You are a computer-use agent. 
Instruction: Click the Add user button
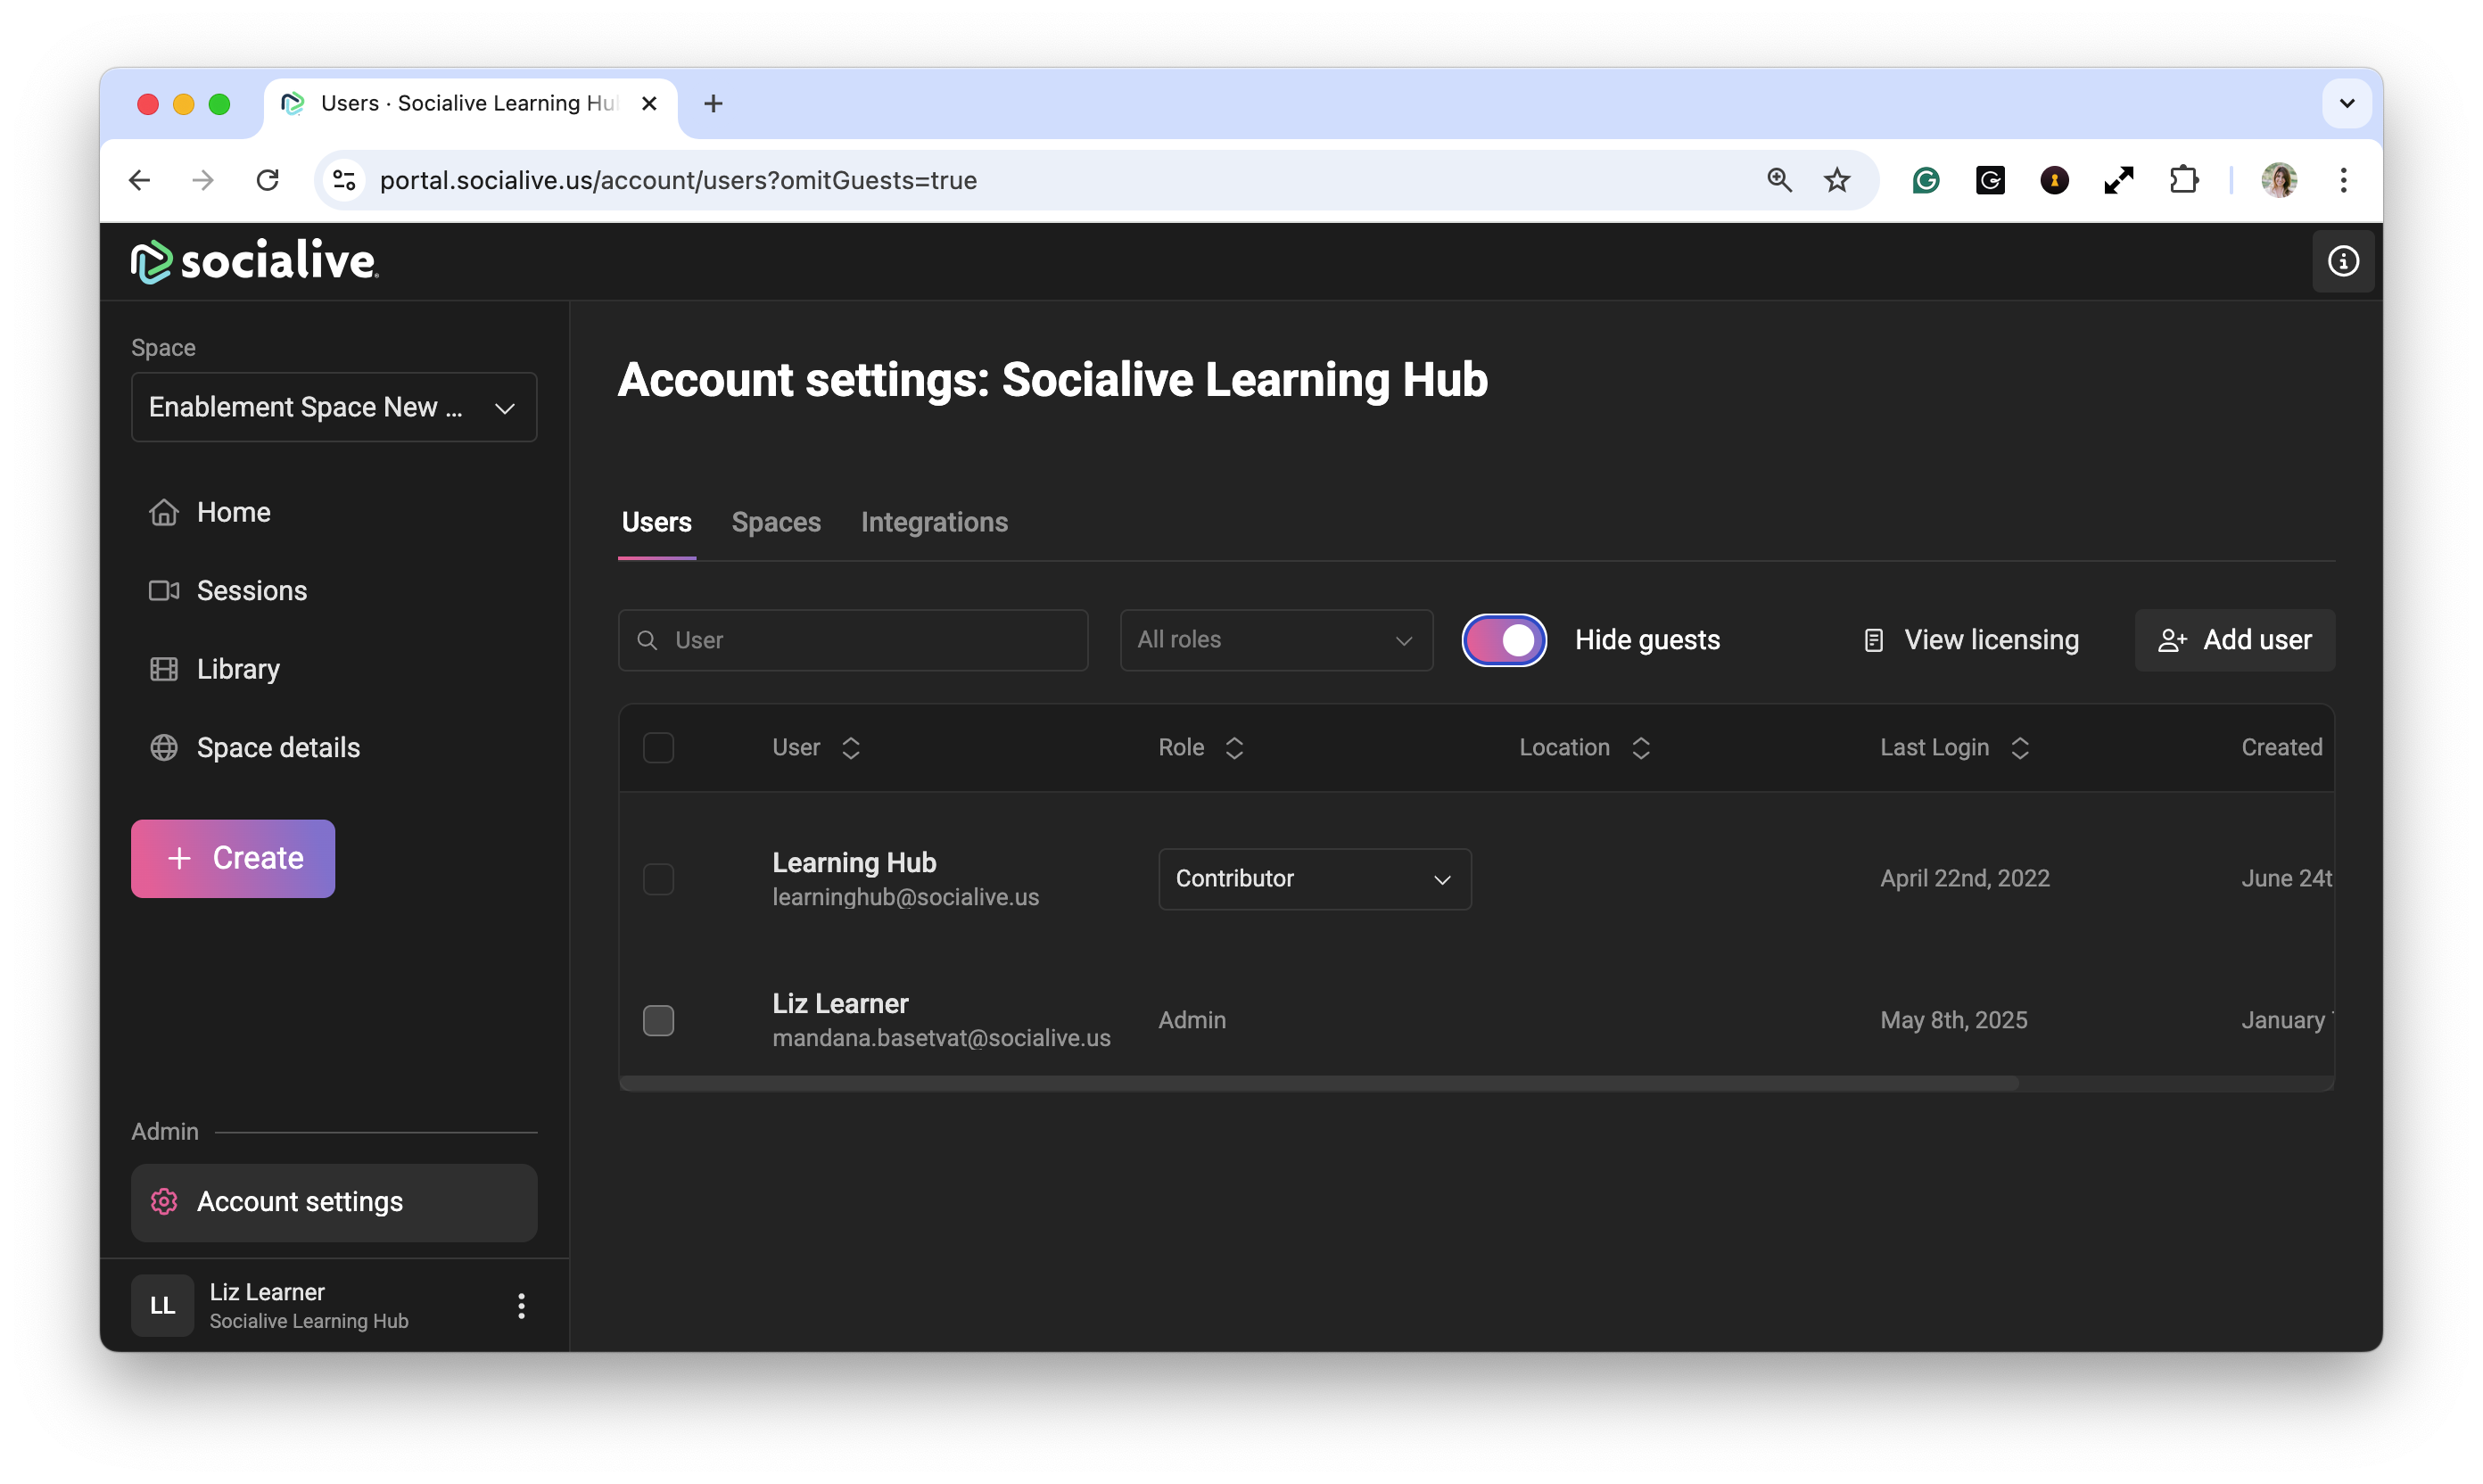(x=2234, y=640)
